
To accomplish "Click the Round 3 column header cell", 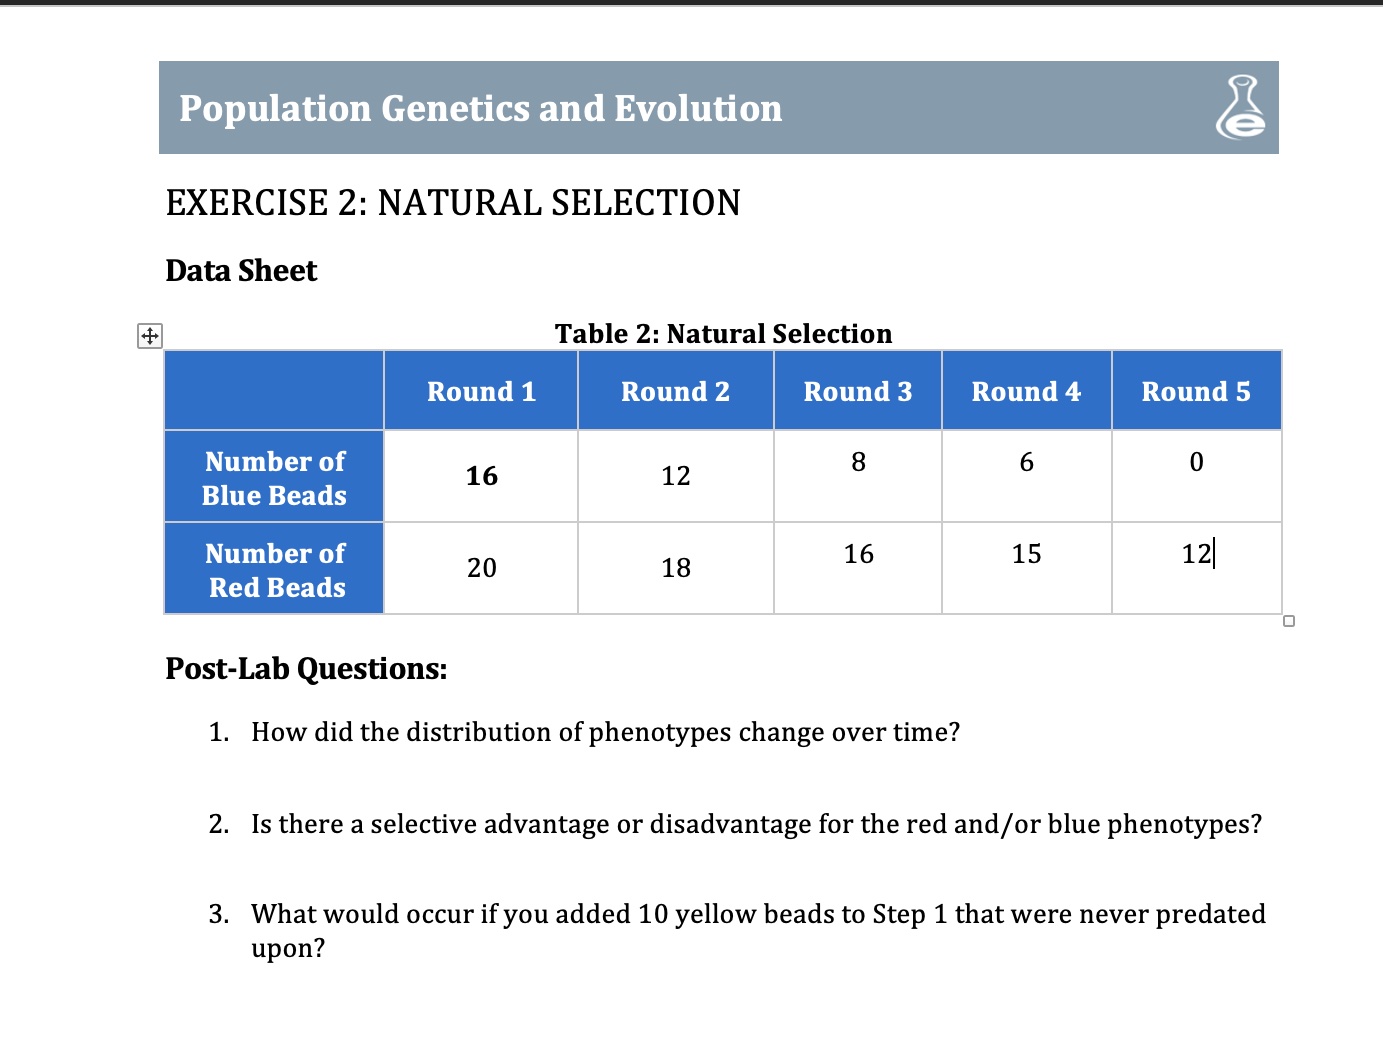I will 858,390.
